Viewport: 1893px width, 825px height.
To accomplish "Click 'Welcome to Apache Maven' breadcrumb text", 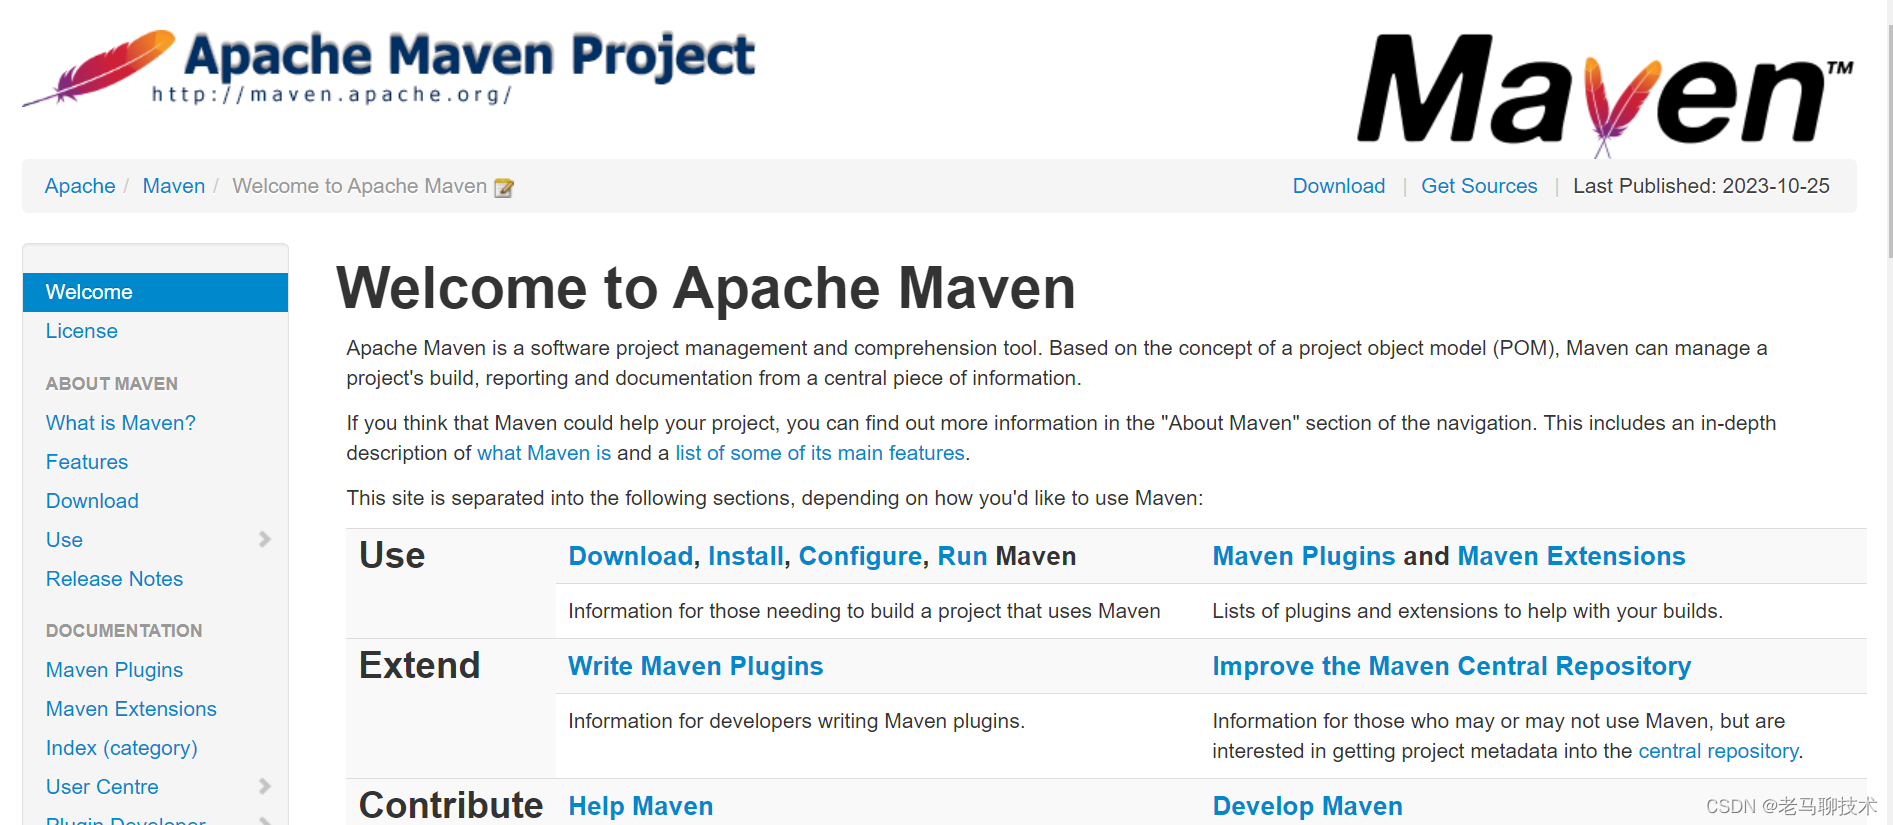I will 360,186.
